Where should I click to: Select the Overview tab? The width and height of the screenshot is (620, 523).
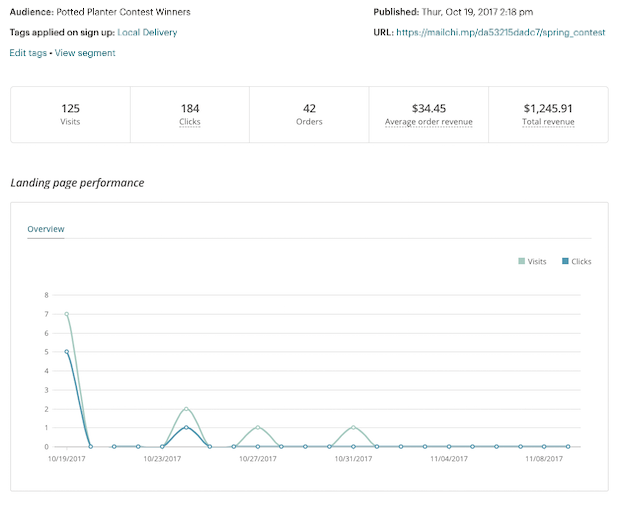coord(46,229)
